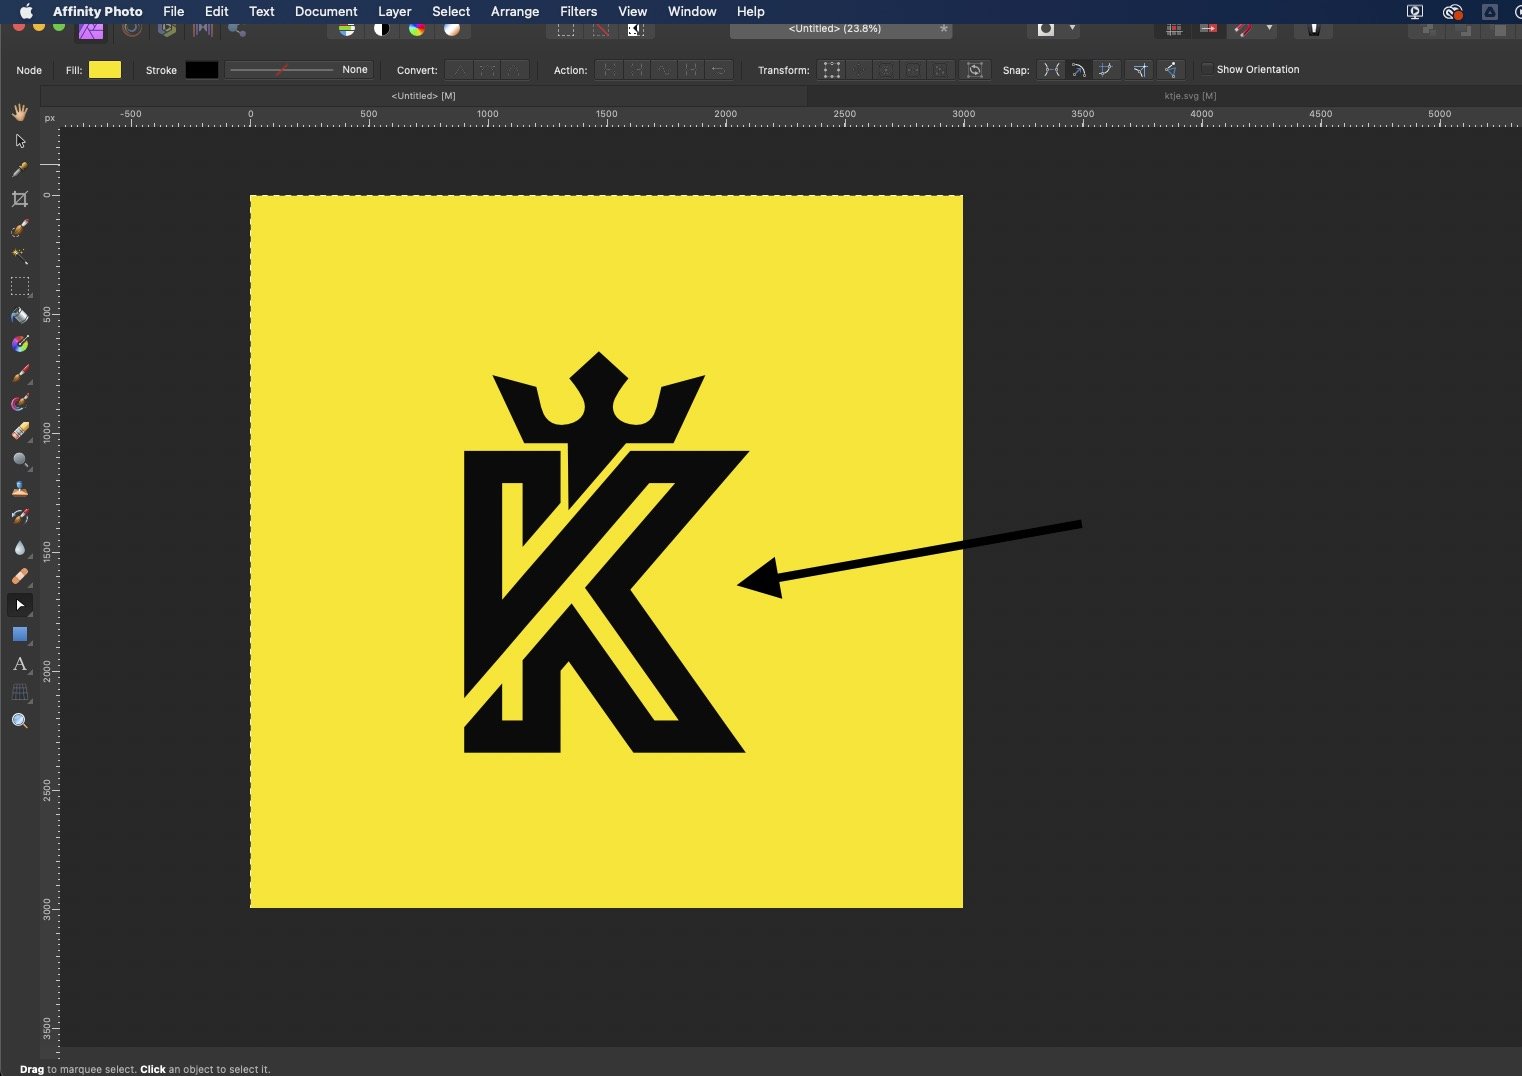Viewport: 1522px width, 1076px height.
Task: Open the Quick Mask options dropdown arrow
Action: [x=1072, y=28]
